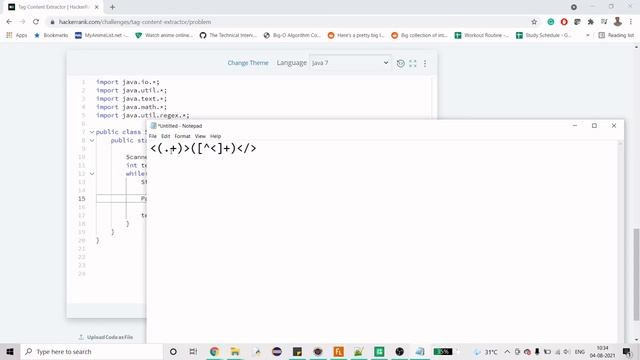
Task: Open the Study Schedule bookmark
Action: [x=543, y=36]
